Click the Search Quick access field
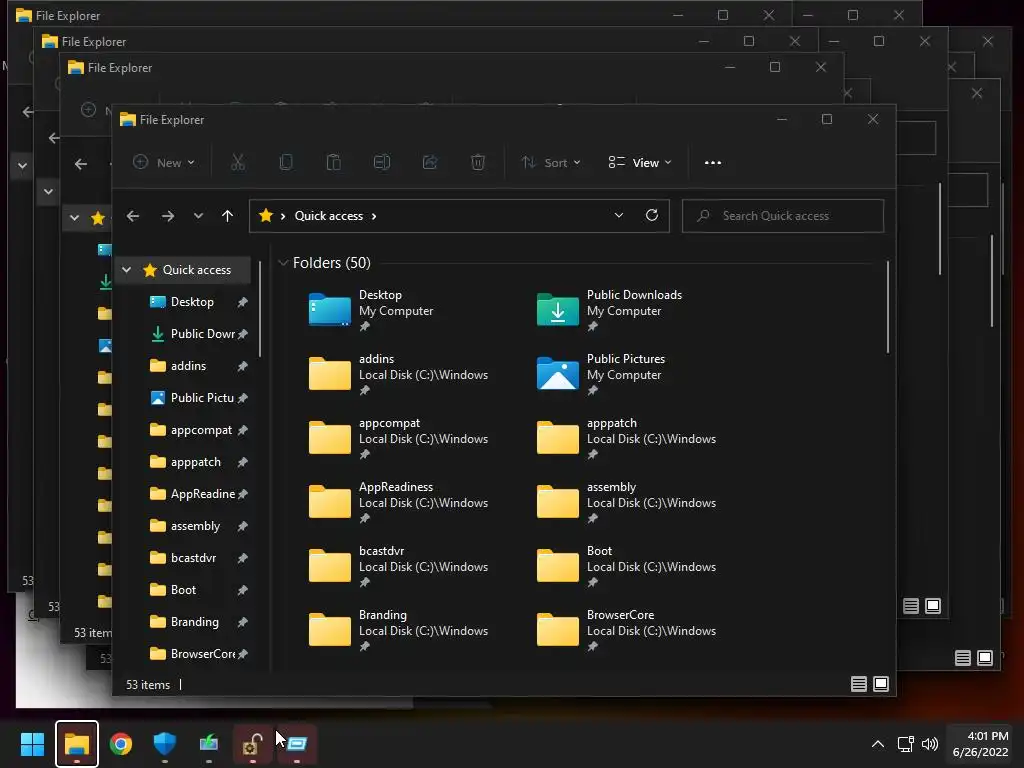This screenshot has height=768, width=1024. point(782,216)
